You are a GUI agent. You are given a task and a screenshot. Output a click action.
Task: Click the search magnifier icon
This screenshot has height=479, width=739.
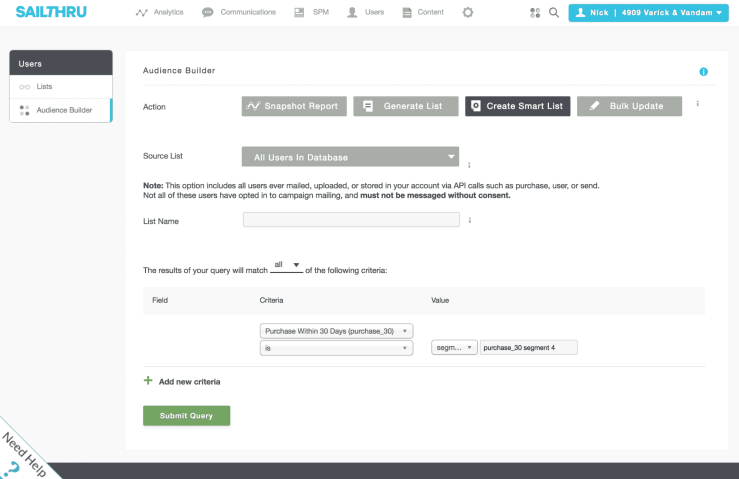[554, 13]
